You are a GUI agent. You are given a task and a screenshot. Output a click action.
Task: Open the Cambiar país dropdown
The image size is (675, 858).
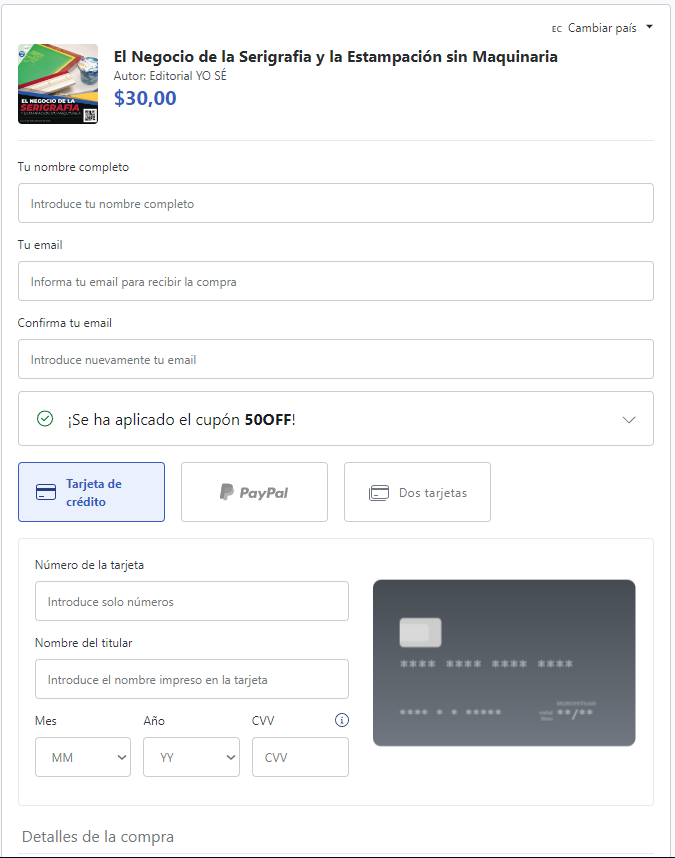click(x=602, y=28)
